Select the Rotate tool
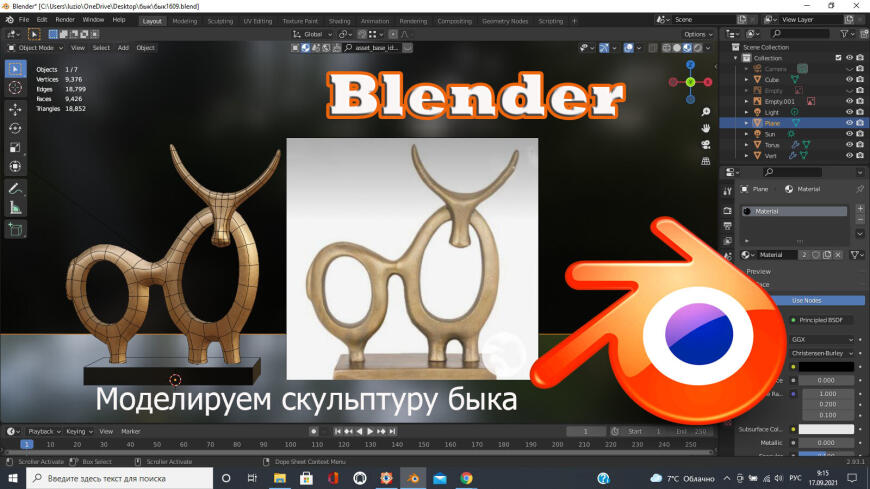Image resolution: width=870 pixels, height=489 pixels. (x=15, y=128)
